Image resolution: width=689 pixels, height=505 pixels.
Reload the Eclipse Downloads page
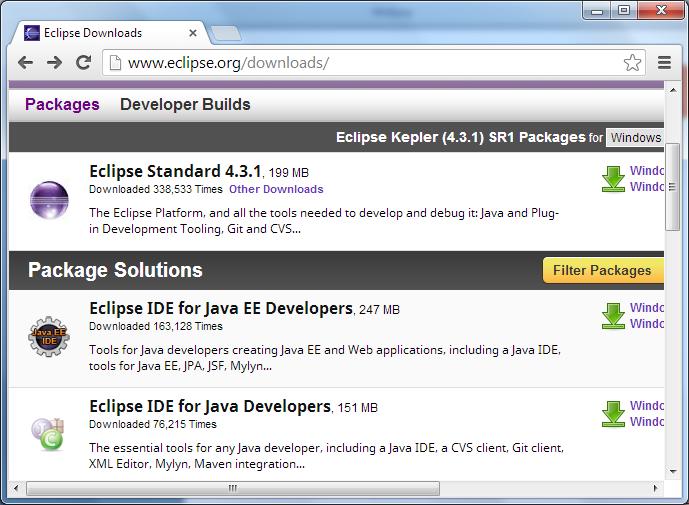(x=83, y=62)
